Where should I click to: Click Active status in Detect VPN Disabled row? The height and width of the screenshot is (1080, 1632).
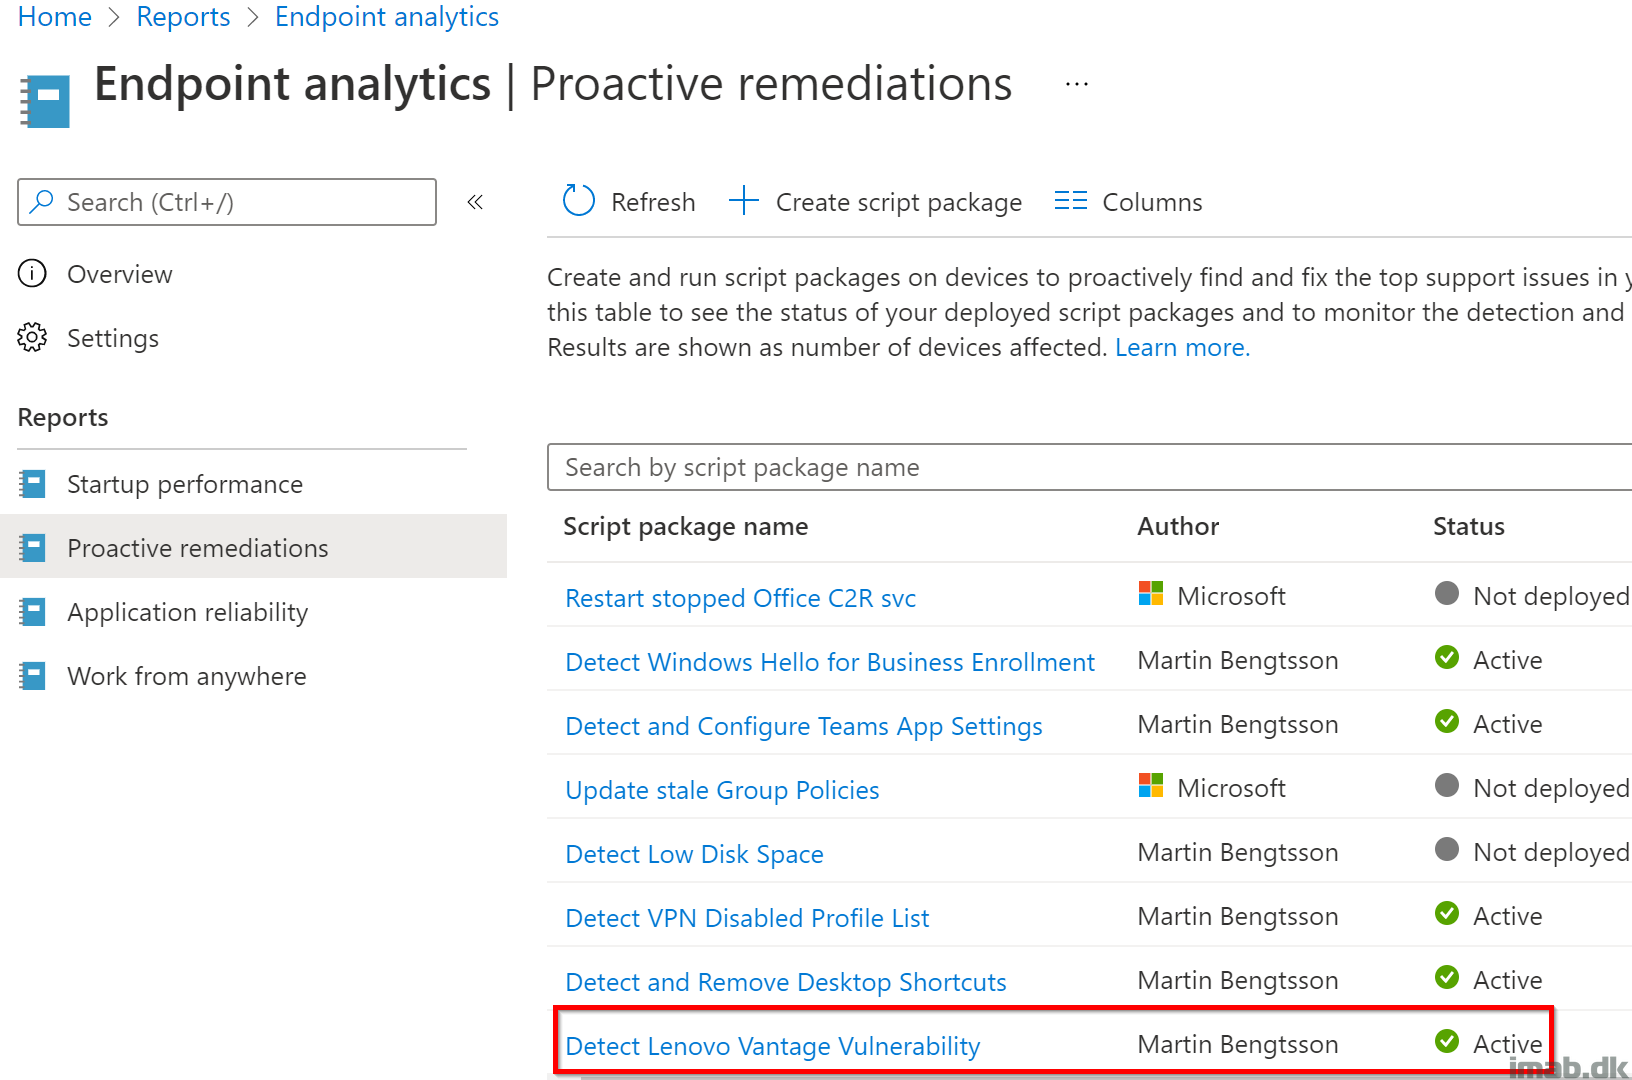pos(1507,916)
